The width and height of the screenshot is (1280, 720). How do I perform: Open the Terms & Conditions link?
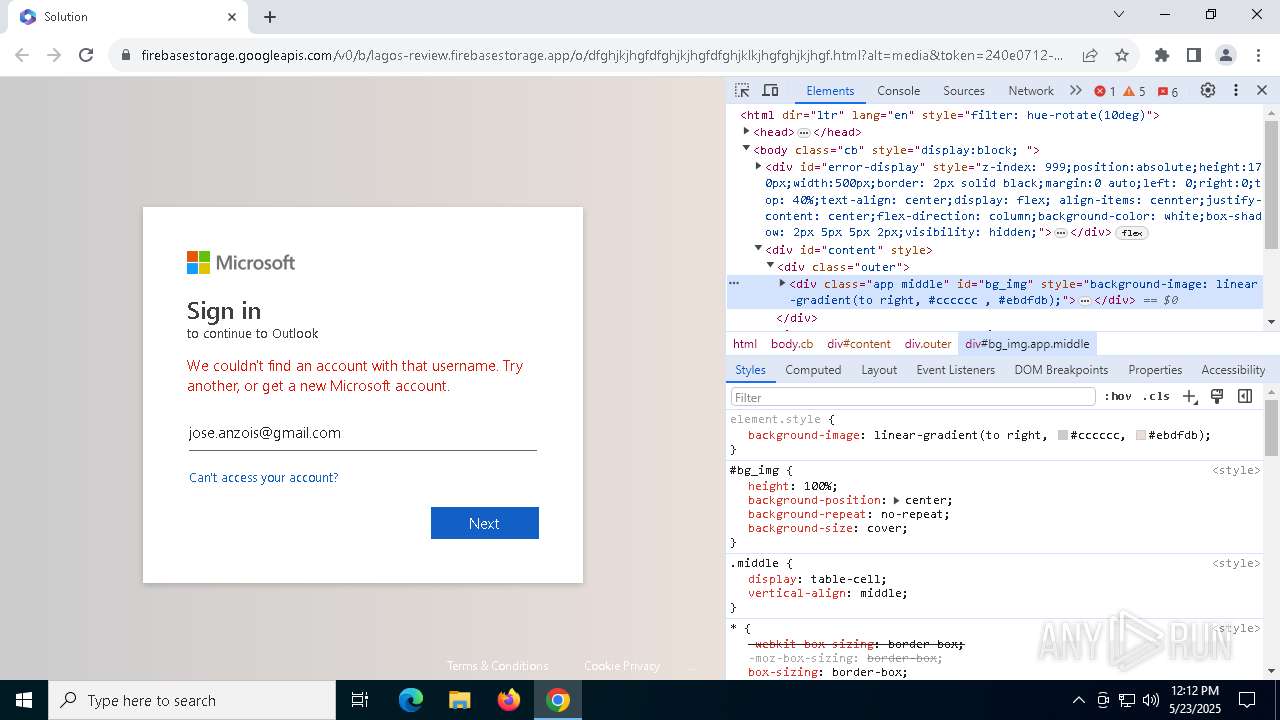pyautogui.click(x=497, y=666)
